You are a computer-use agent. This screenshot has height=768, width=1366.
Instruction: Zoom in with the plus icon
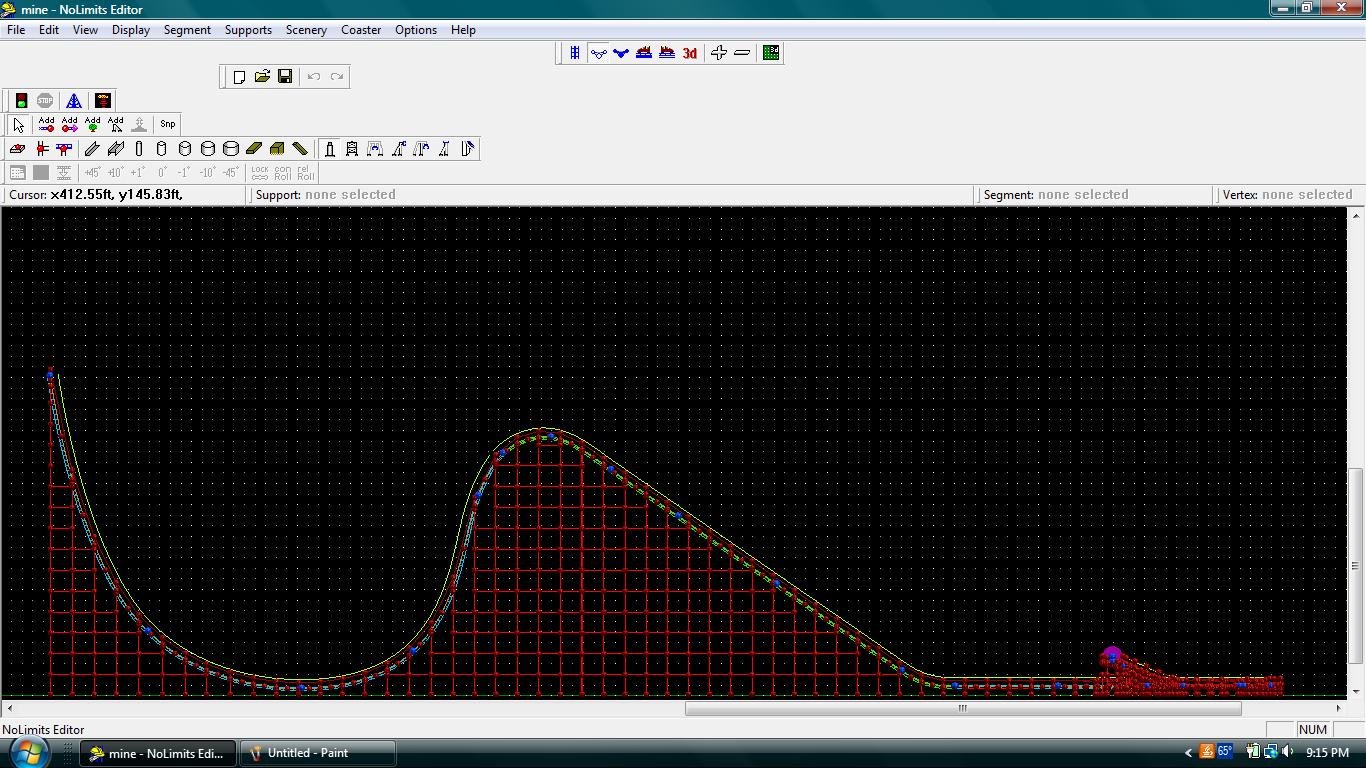(x=719, y=53)
